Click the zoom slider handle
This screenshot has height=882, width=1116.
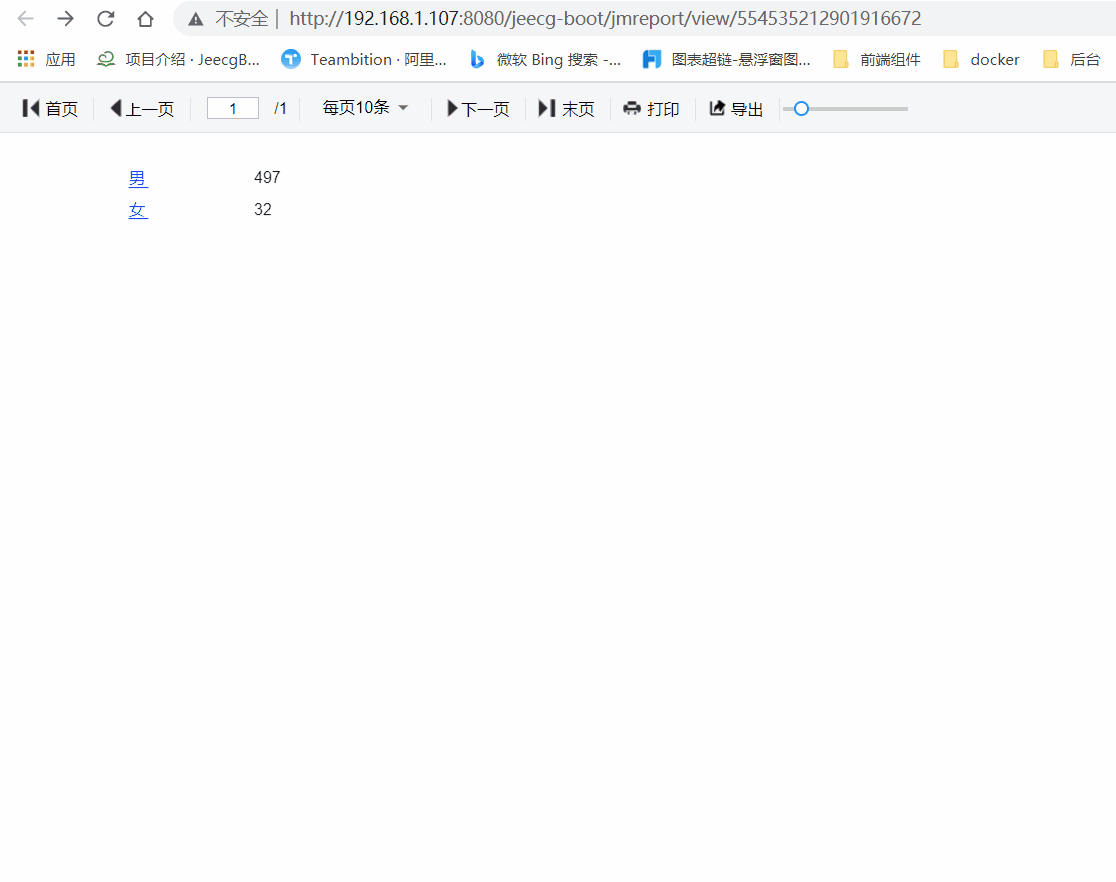pos(801,109)
